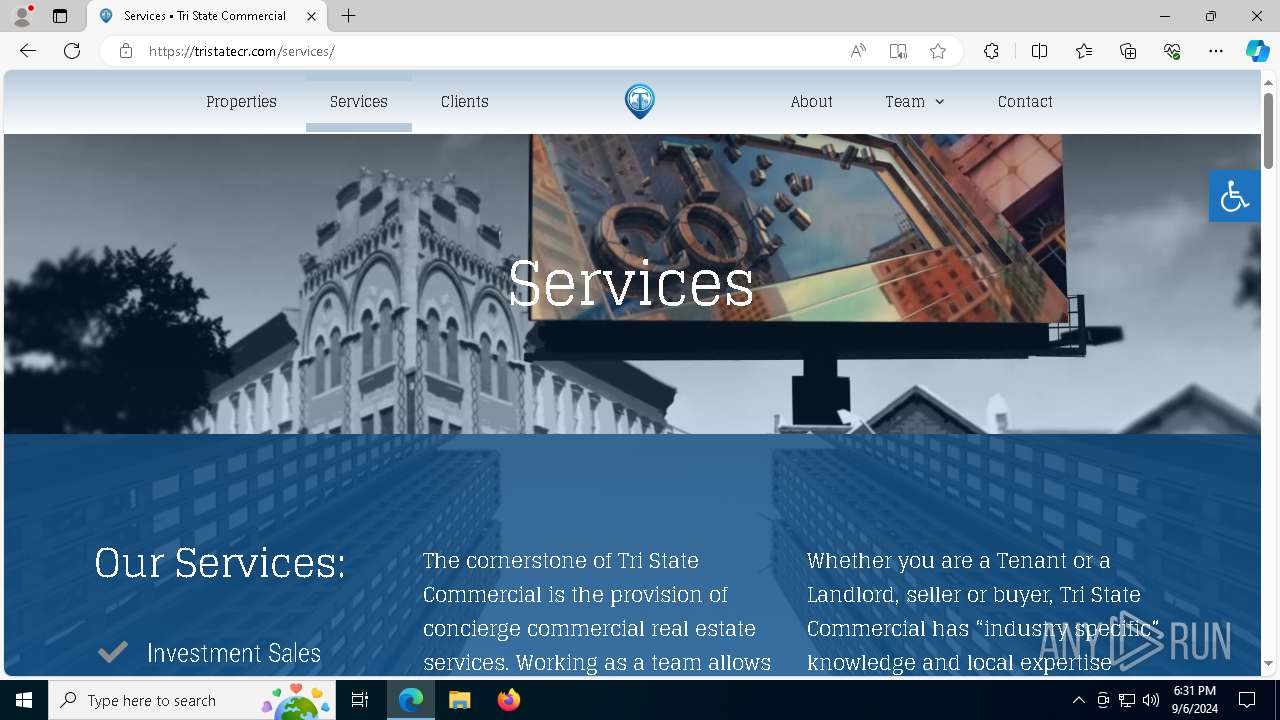
Task: Click the scrollbar up arrow
Action: 1268,81
